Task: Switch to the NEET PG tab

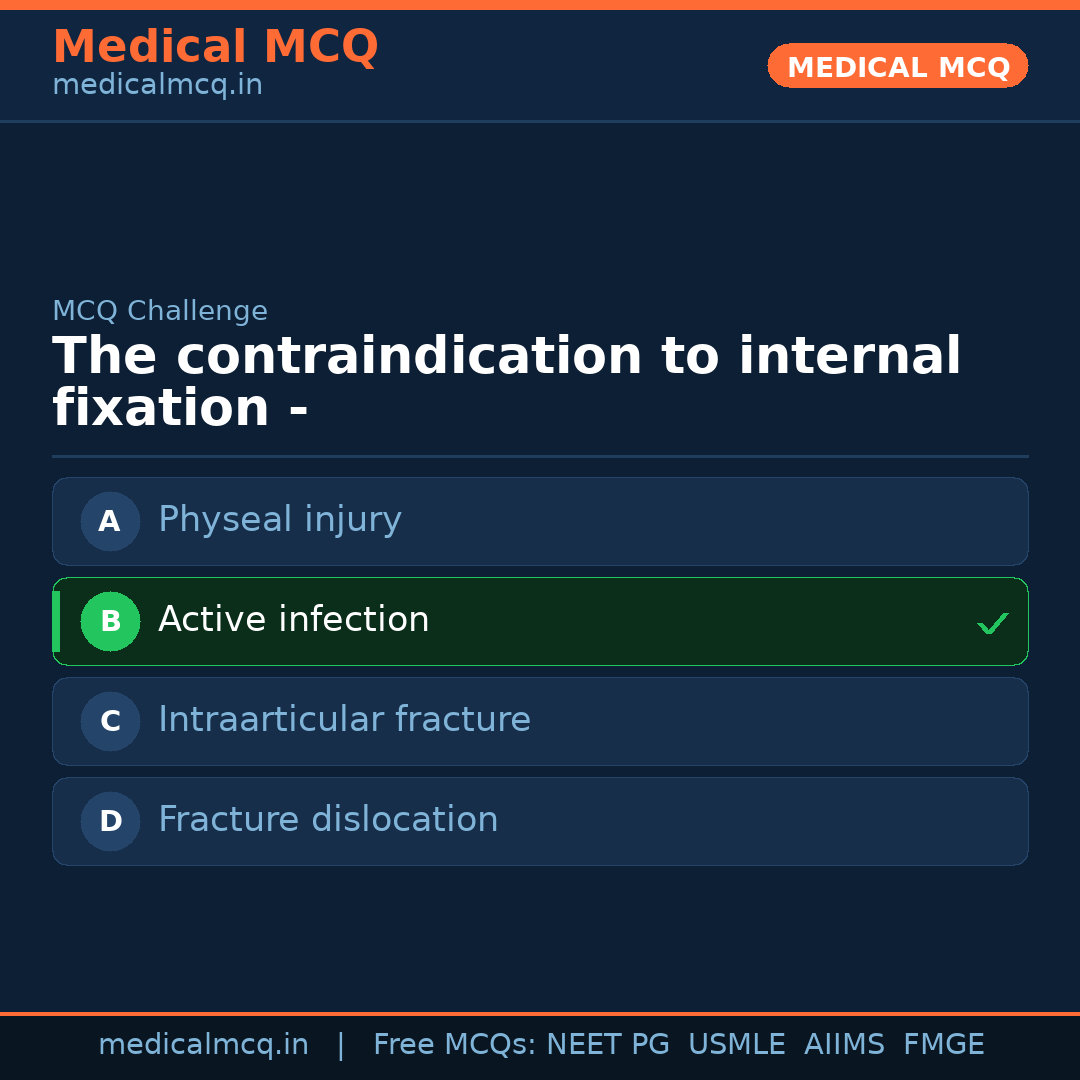Action: point(607,1044)
